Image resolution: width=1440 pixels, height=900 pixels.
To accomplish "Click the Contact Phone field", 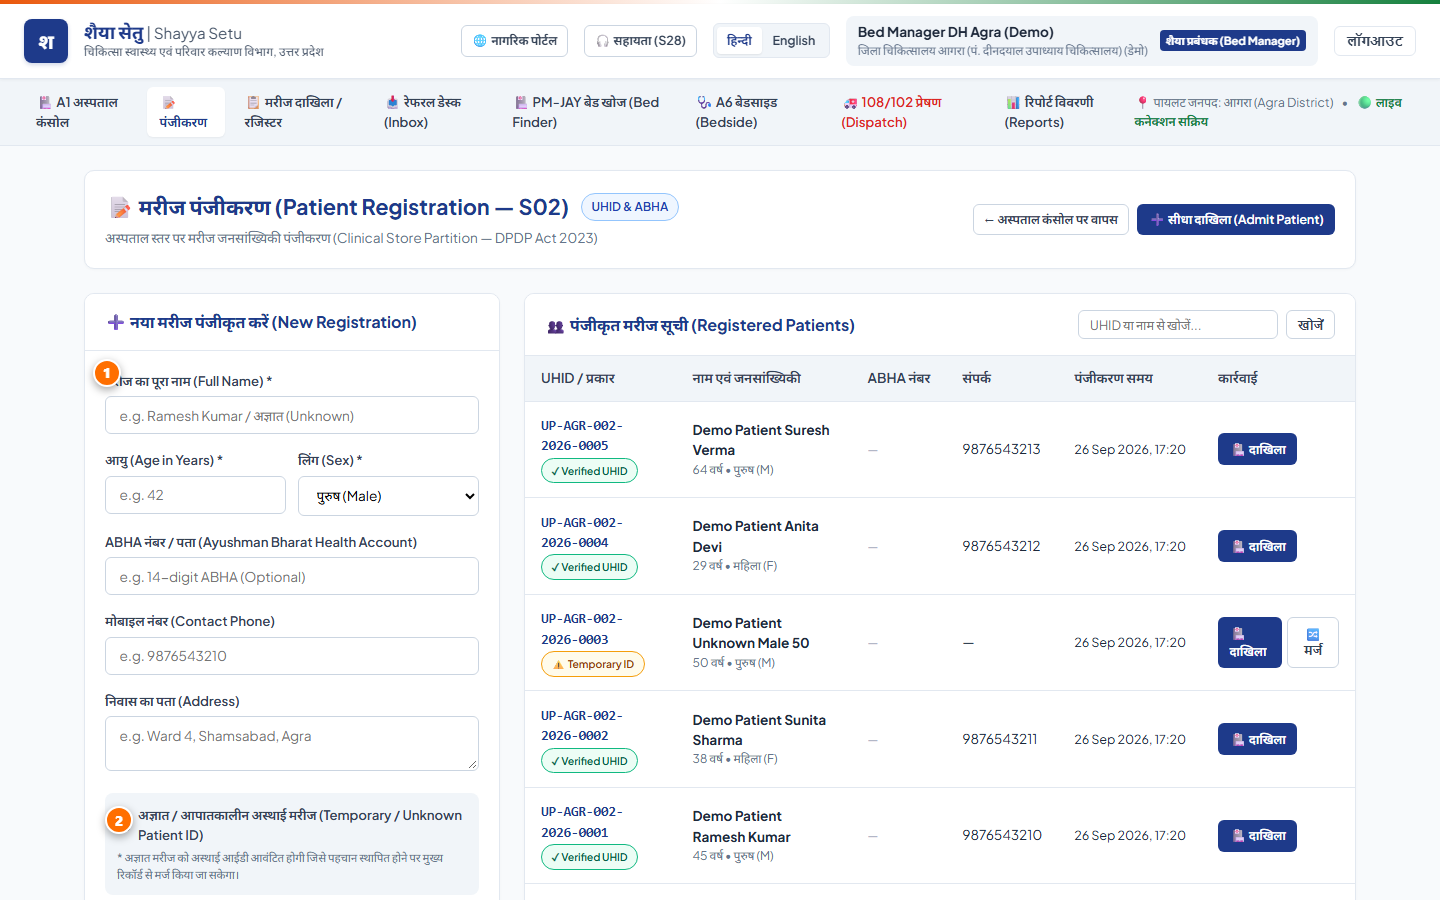I will tap(292, 656).
